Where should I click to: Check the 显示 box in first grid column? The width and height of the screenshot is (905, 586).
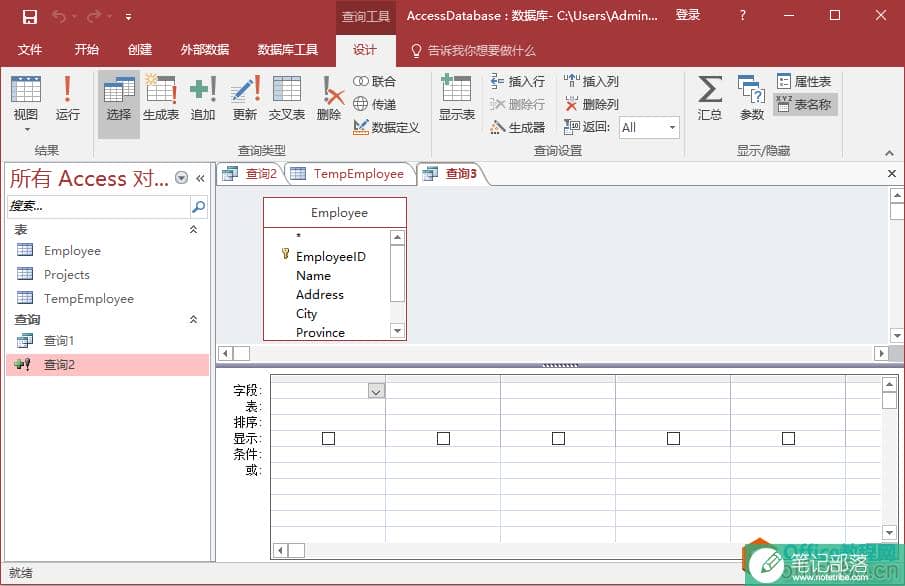pyautogui.click(x=328, y=439)
